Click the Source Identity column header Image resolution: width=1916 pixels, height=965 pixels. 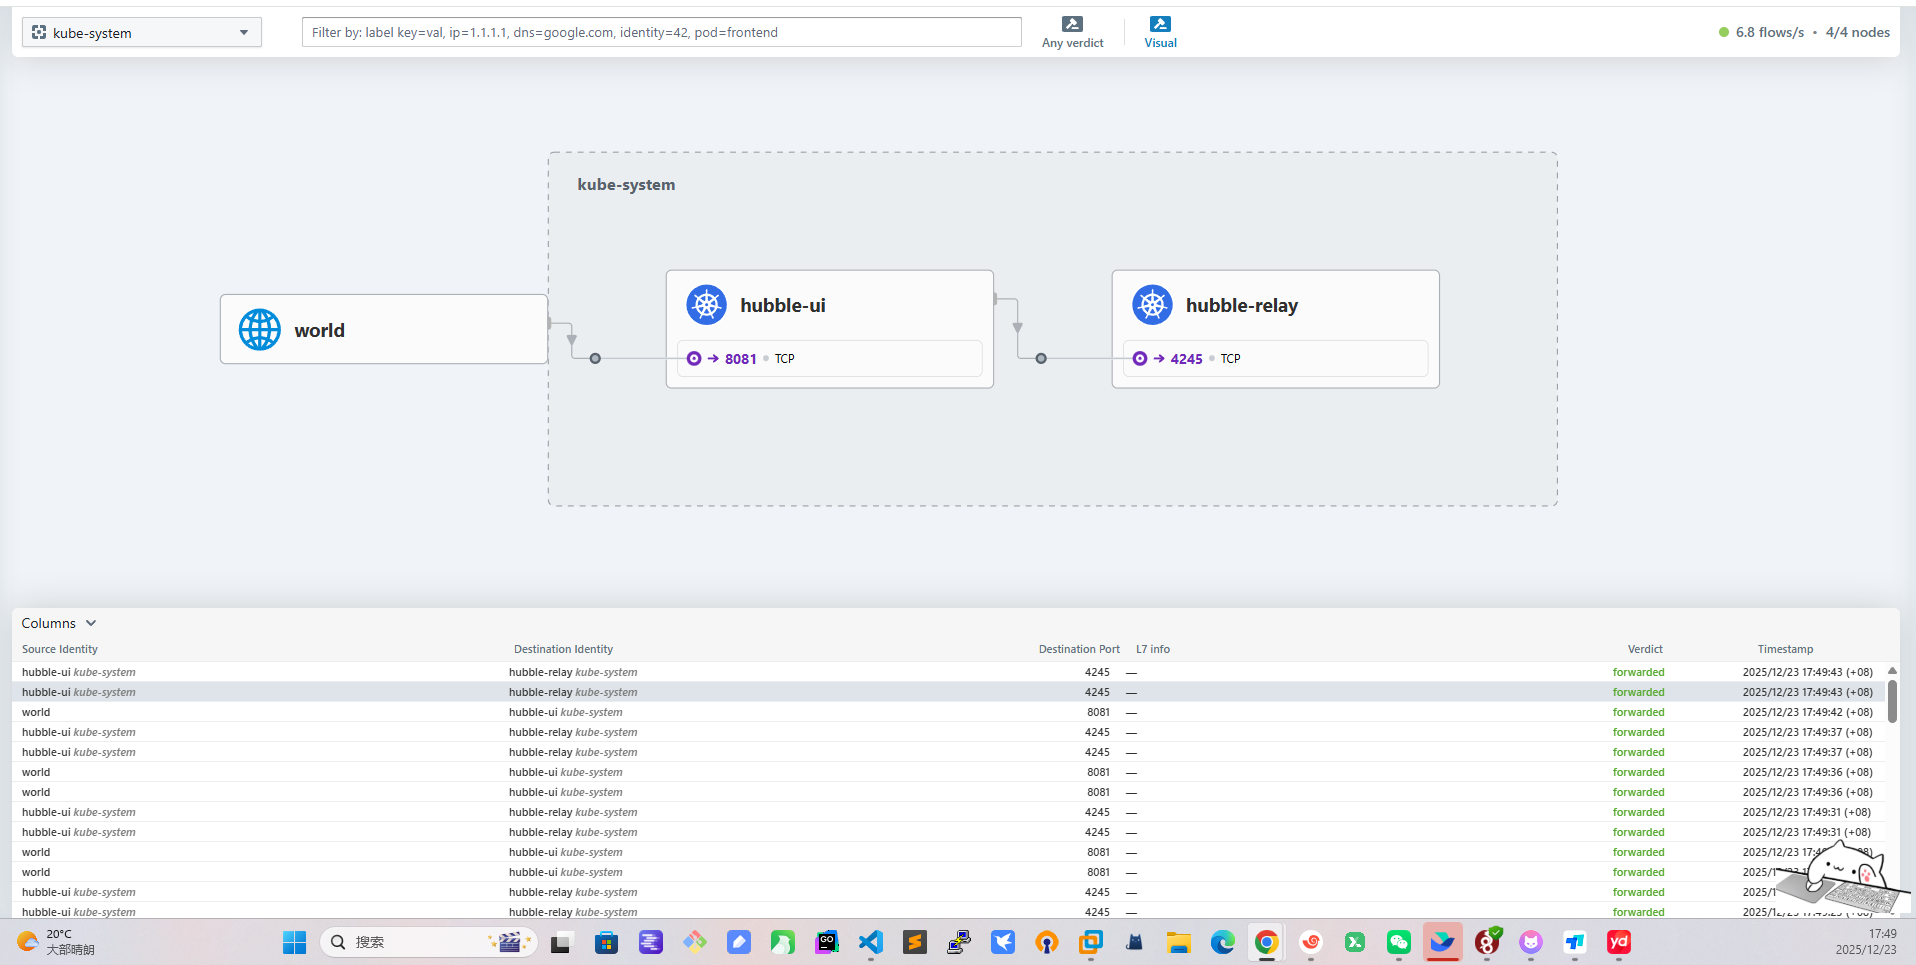point(60,649)
